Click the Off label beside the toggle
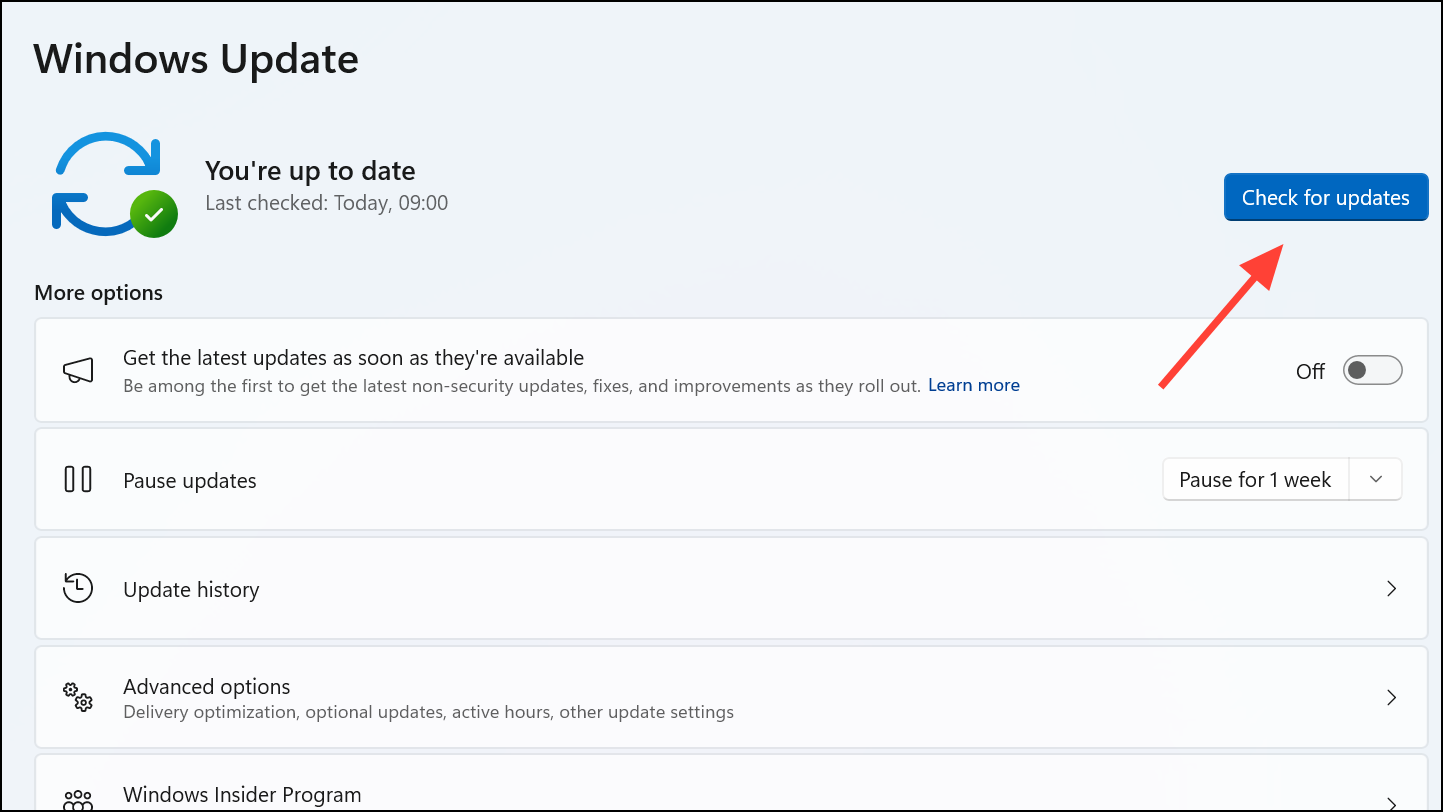The image size is (1443, 812). [x=1310, y=372]
